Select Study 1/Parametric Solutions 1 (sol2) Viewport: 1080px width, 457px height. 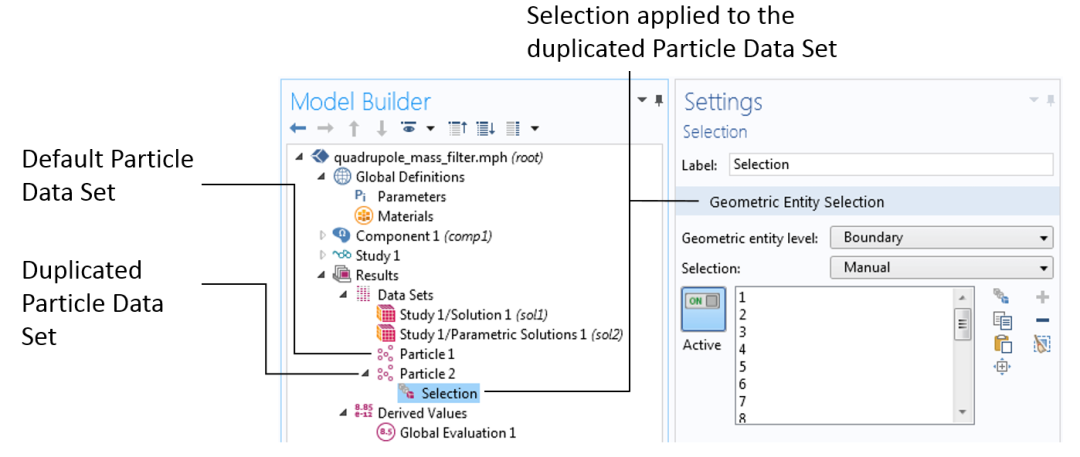(511, 335)
